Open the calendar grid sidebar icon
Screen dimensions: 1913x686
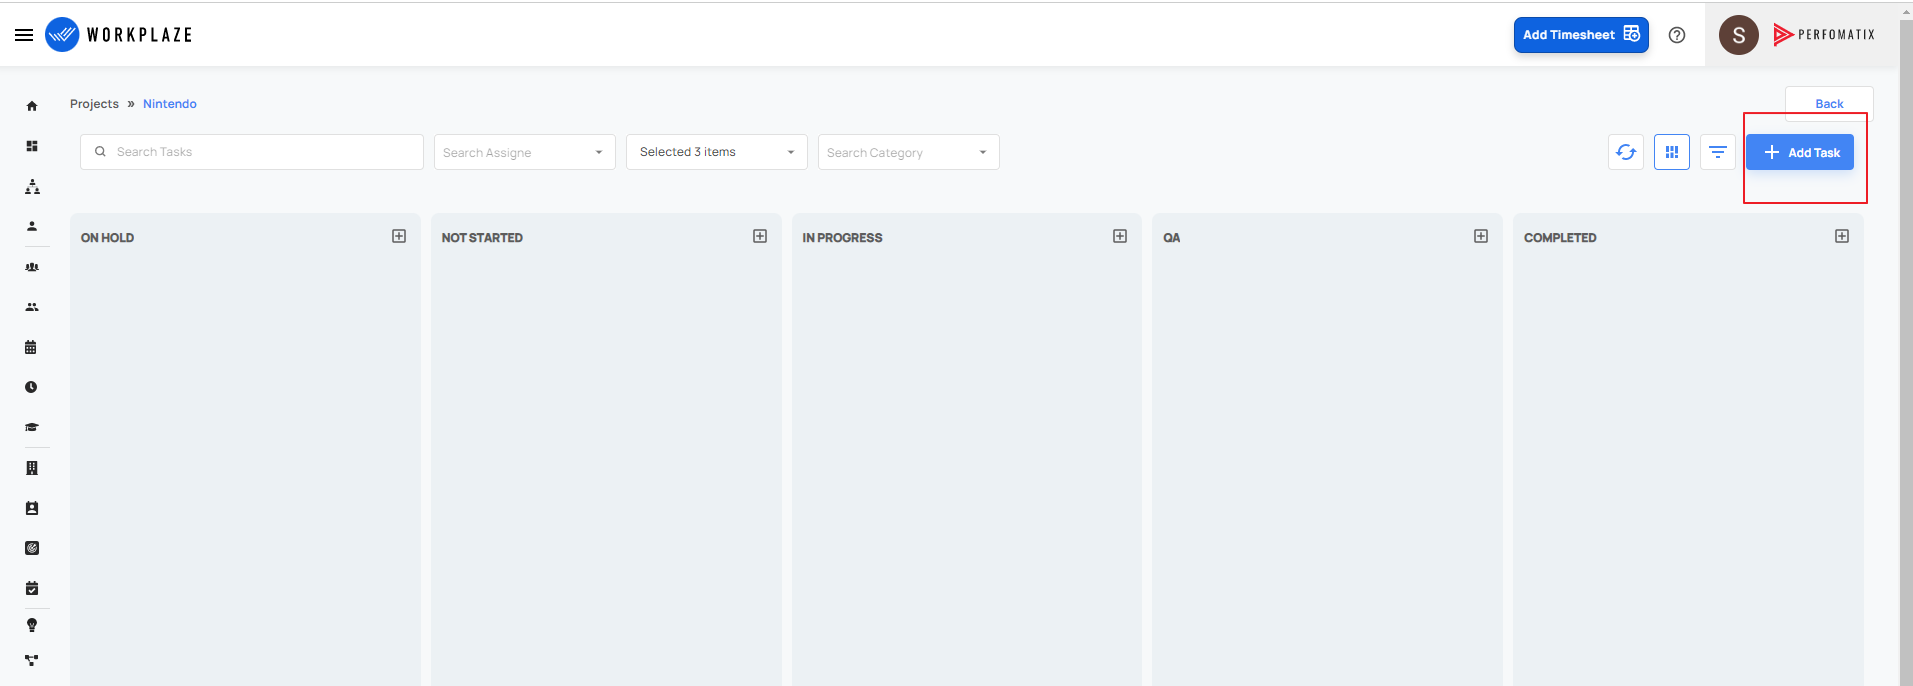(31, 347)
